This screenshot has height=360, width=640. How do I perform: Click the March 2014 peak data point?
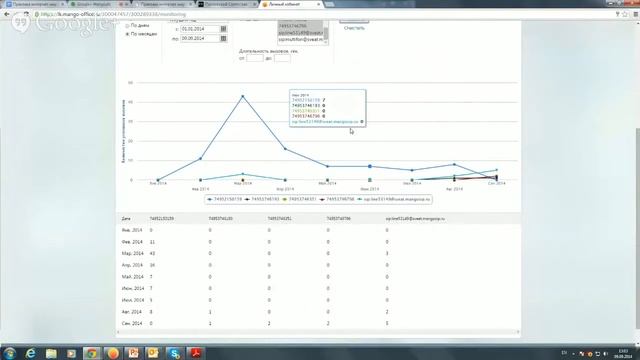pyautogui.click(x=243, y=96)
